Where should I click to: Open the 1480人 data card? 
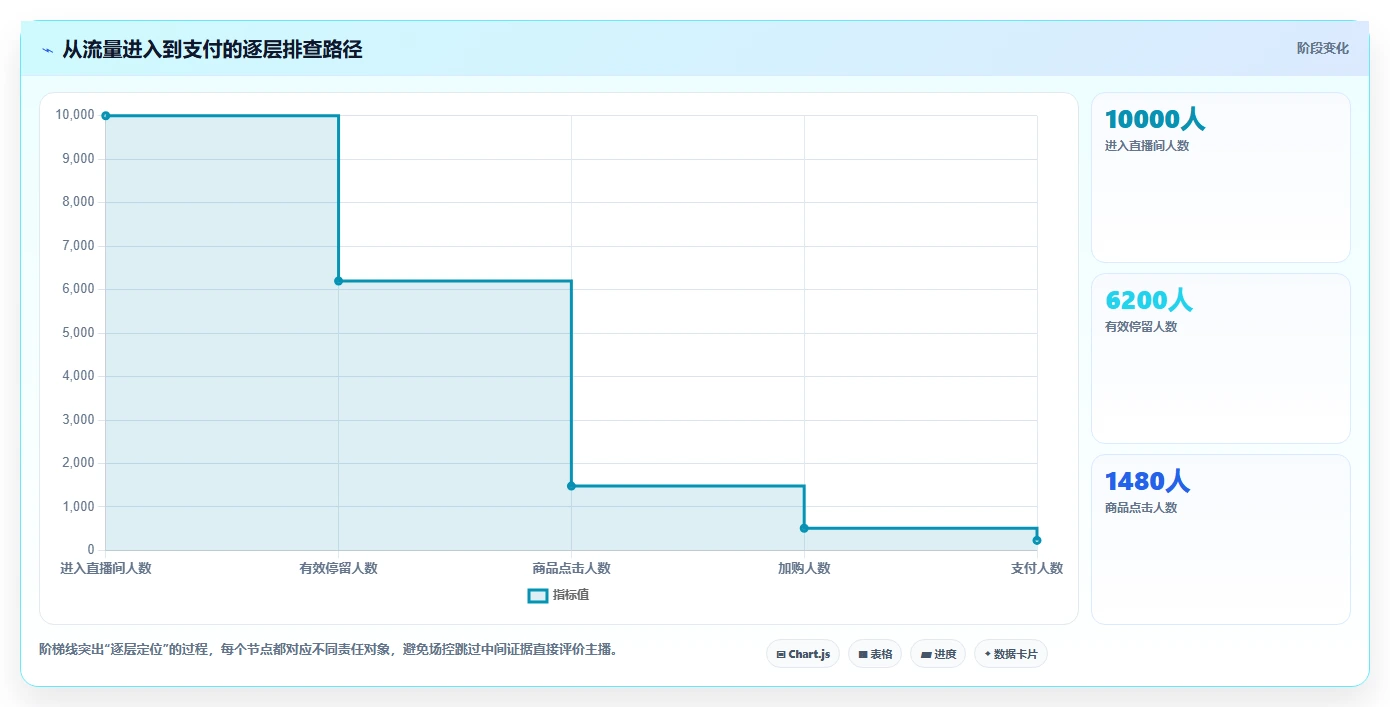[1221, 539]
